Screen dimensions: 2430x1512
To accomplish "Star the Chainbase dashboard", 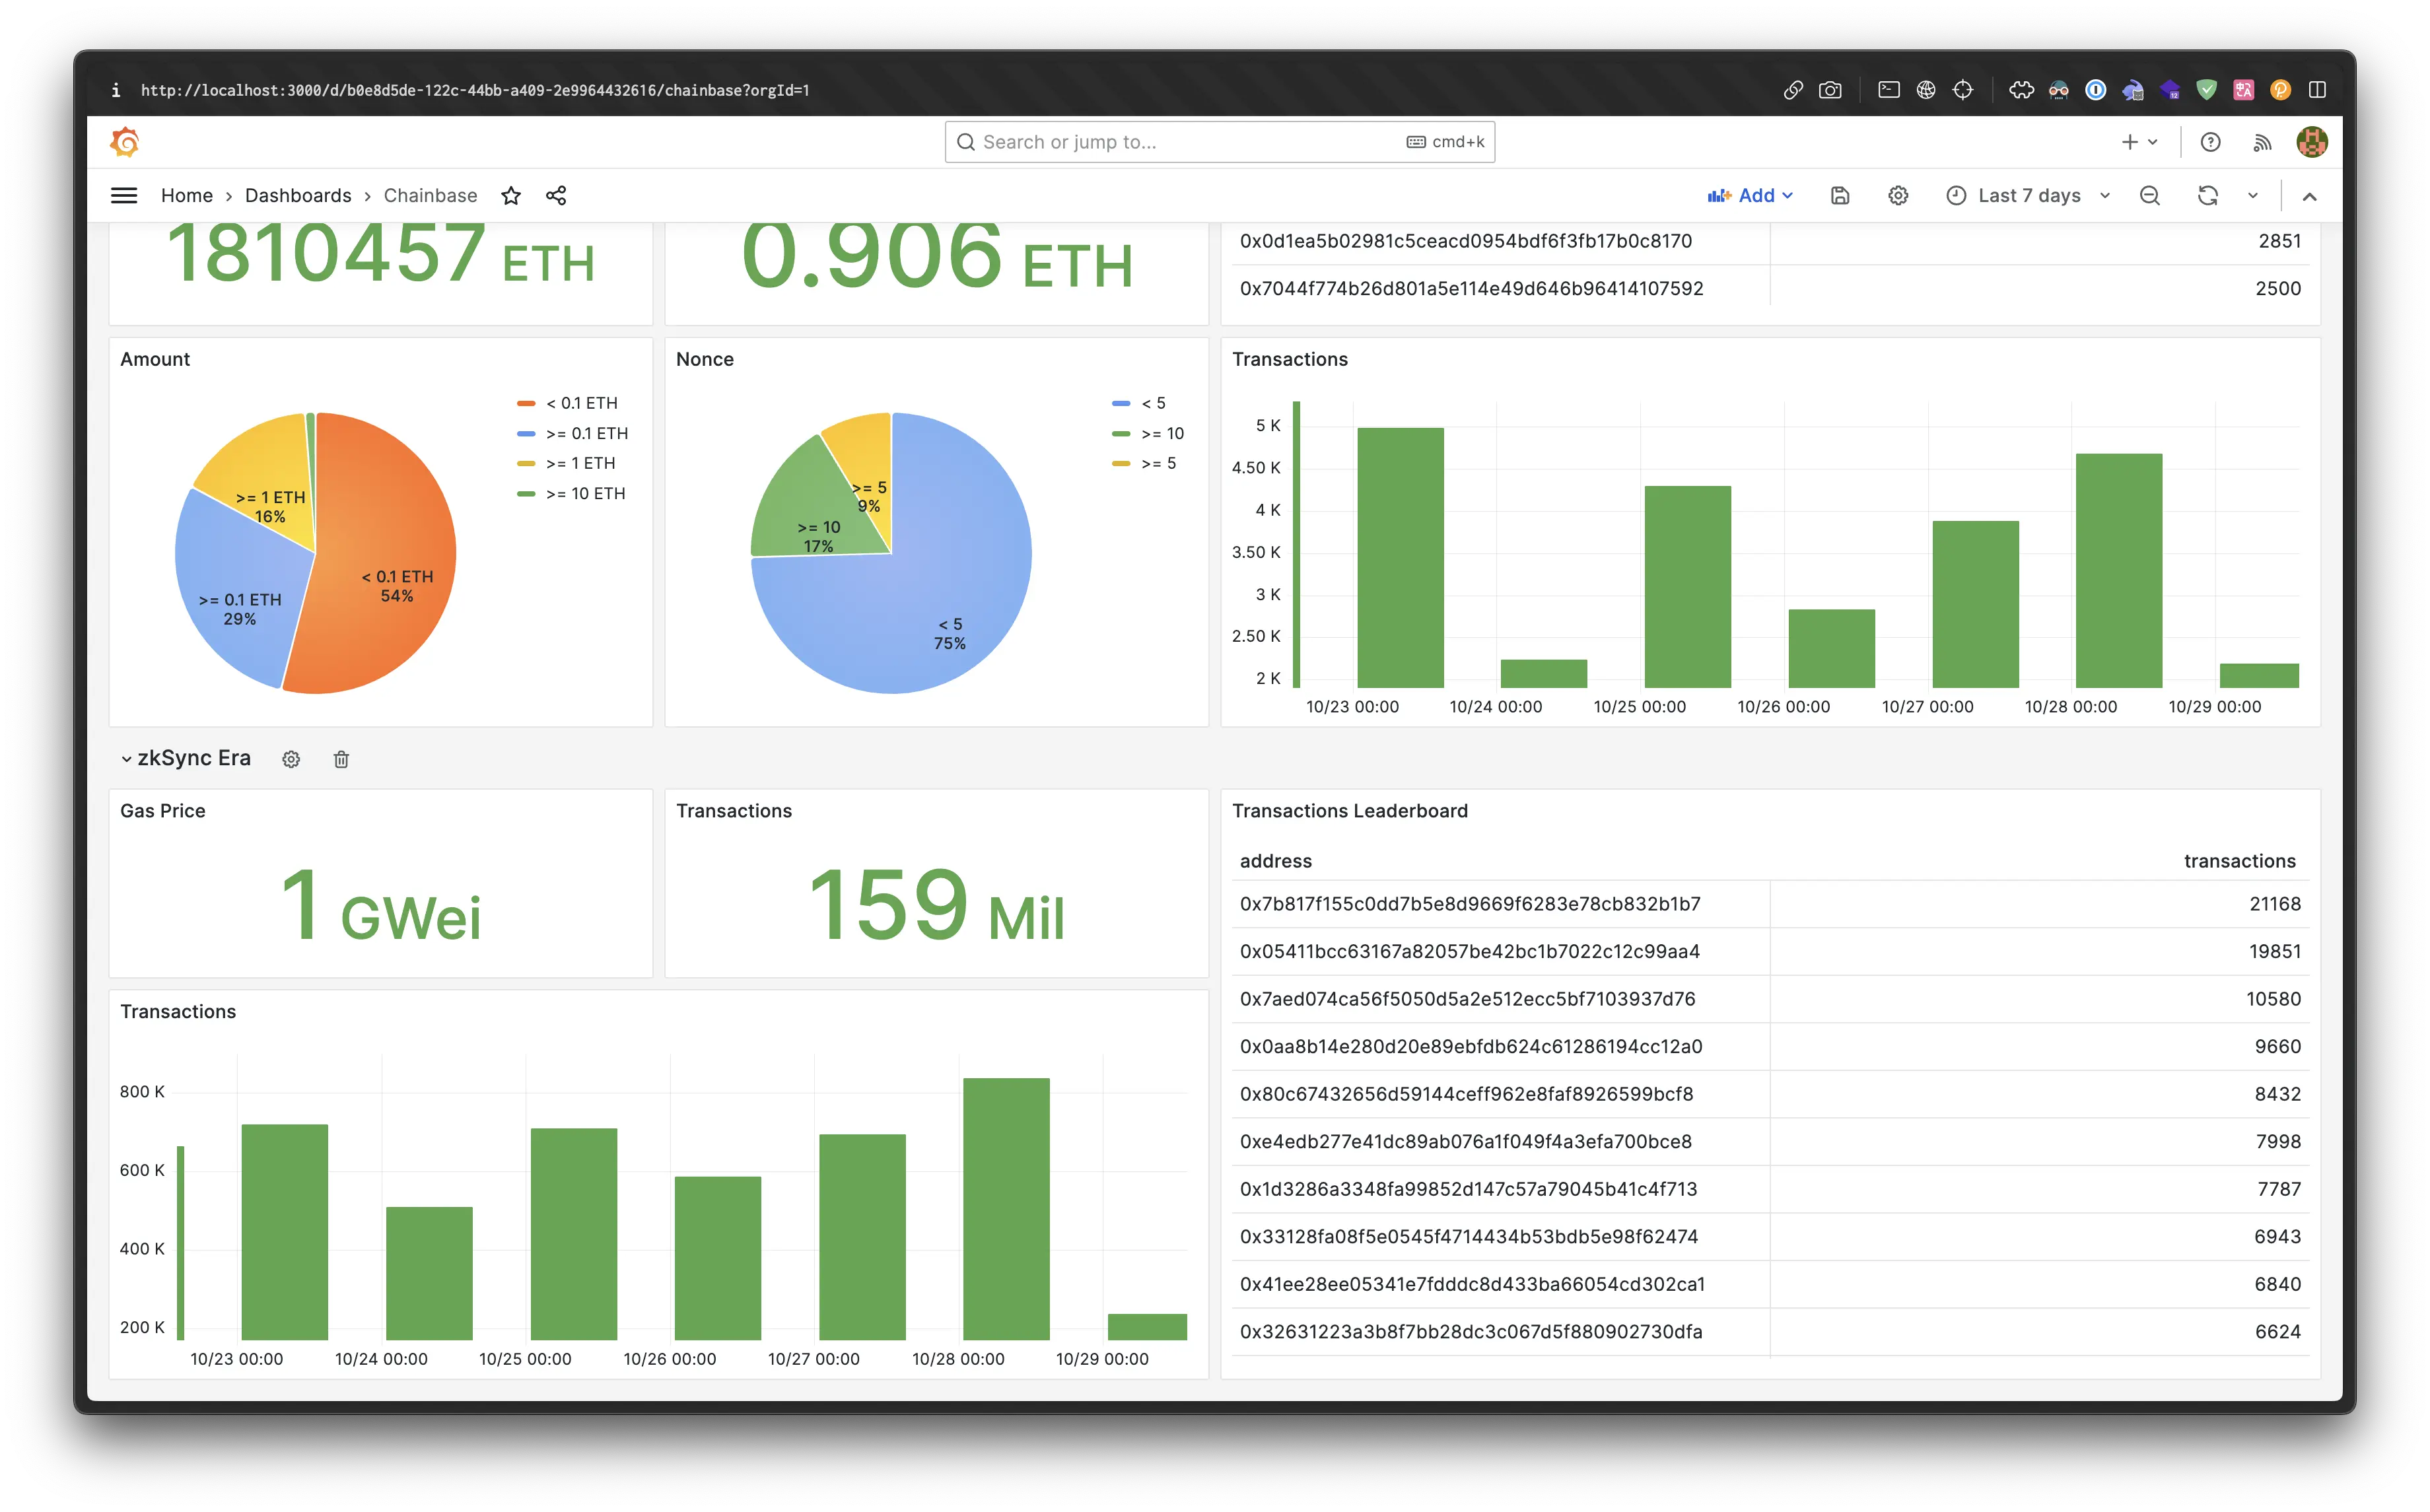I will pyautogui.click(x=511, y=196).
